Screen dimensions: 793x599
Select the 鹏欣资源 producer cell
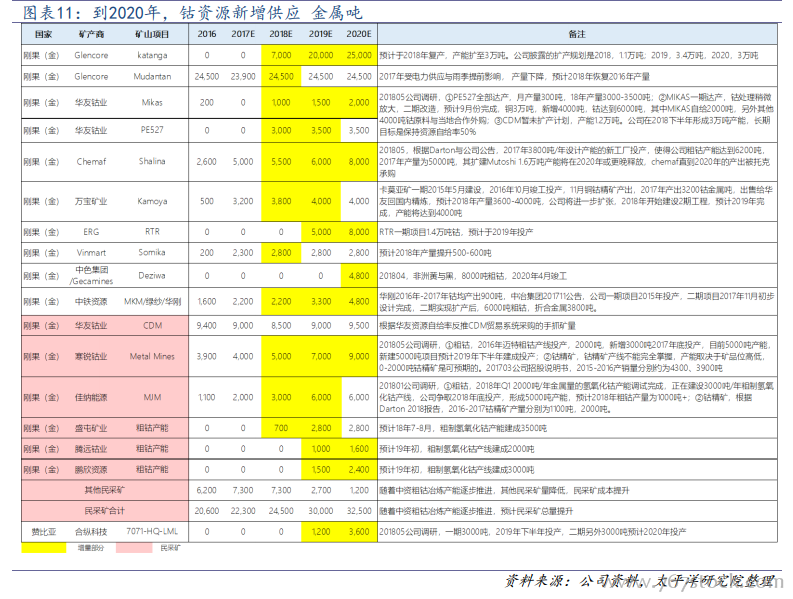(x=92, y=469)
